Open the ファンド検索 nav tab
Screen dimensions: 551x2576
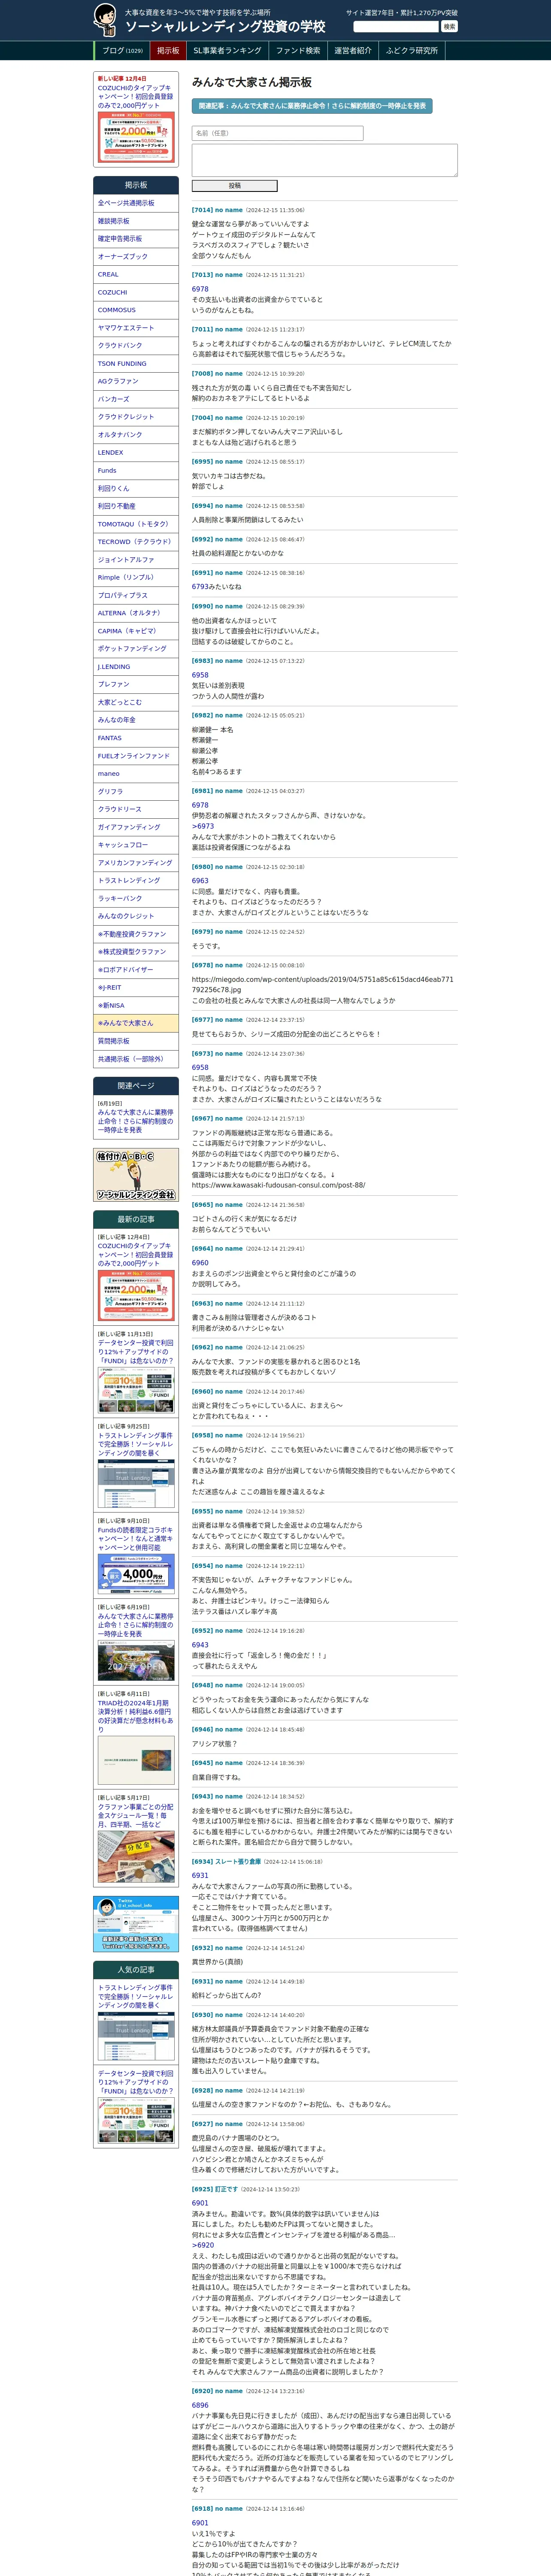tap(298, 51)
